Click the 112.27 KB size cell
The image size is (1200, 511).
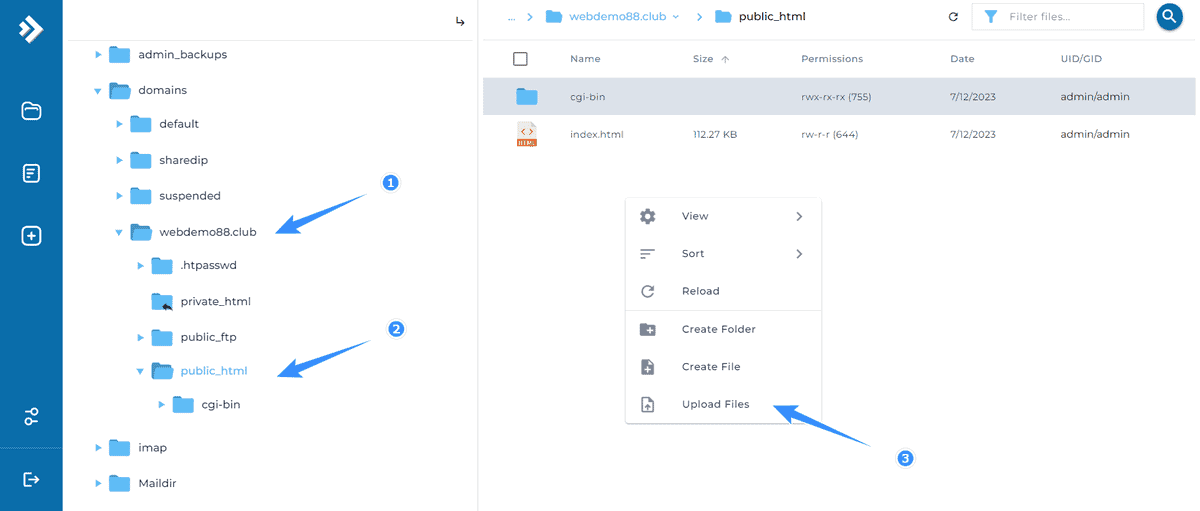pos(715,134)
